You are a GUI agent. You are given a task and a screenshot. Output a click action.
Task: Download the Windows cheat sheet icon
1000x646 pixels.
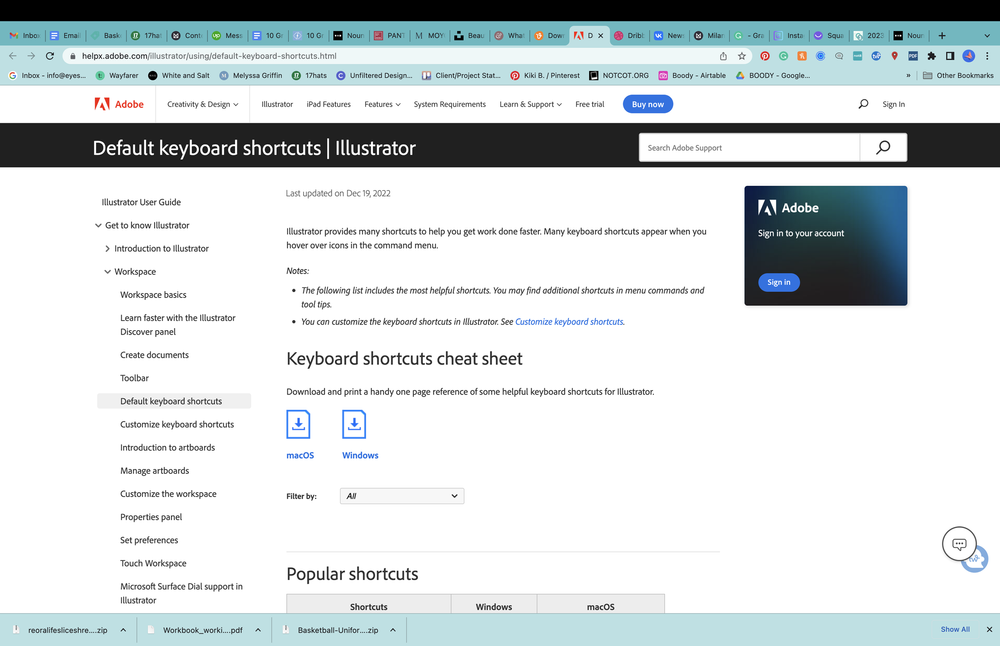(354, 424)
